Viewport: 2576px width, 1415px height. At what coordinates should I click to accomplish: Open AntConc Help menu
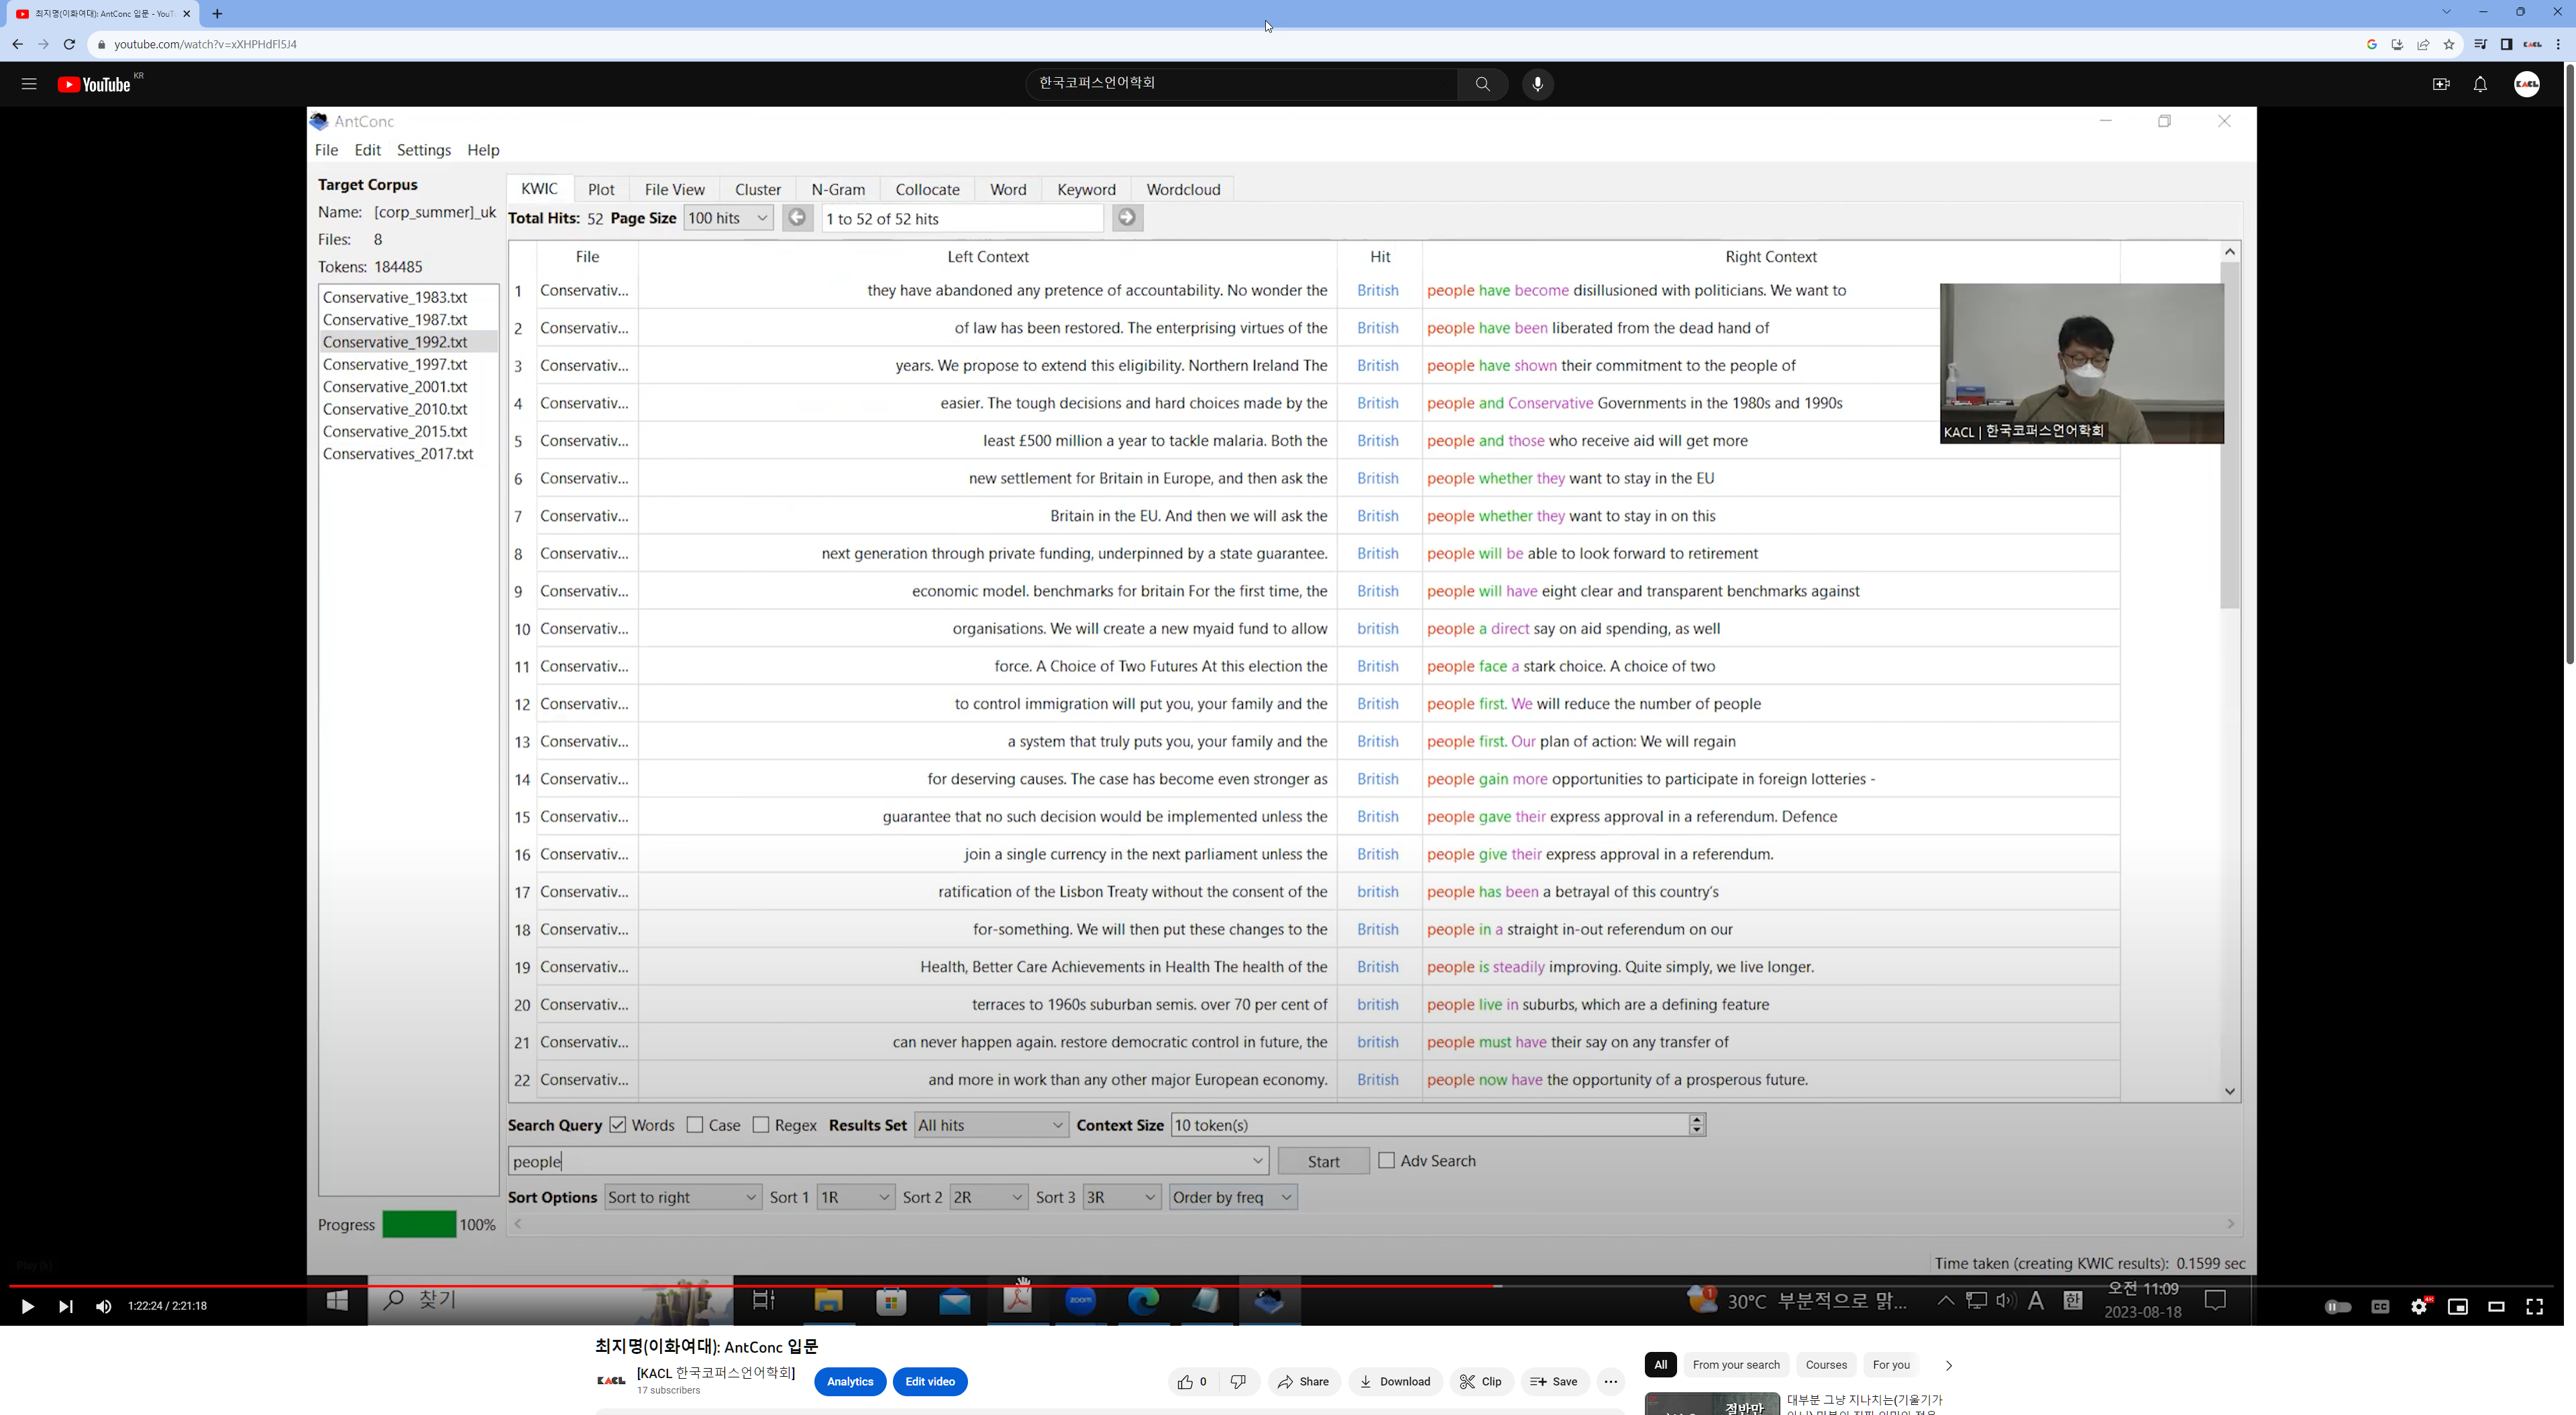point(483,150)
